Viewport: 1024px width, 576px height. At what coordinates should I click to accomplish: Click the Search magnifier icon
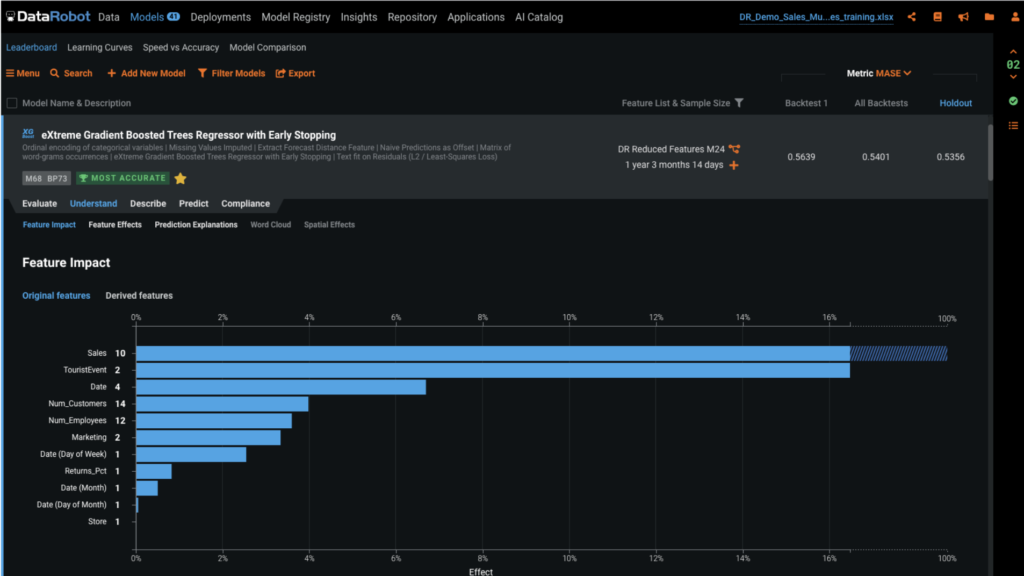[x=55, y=73]
